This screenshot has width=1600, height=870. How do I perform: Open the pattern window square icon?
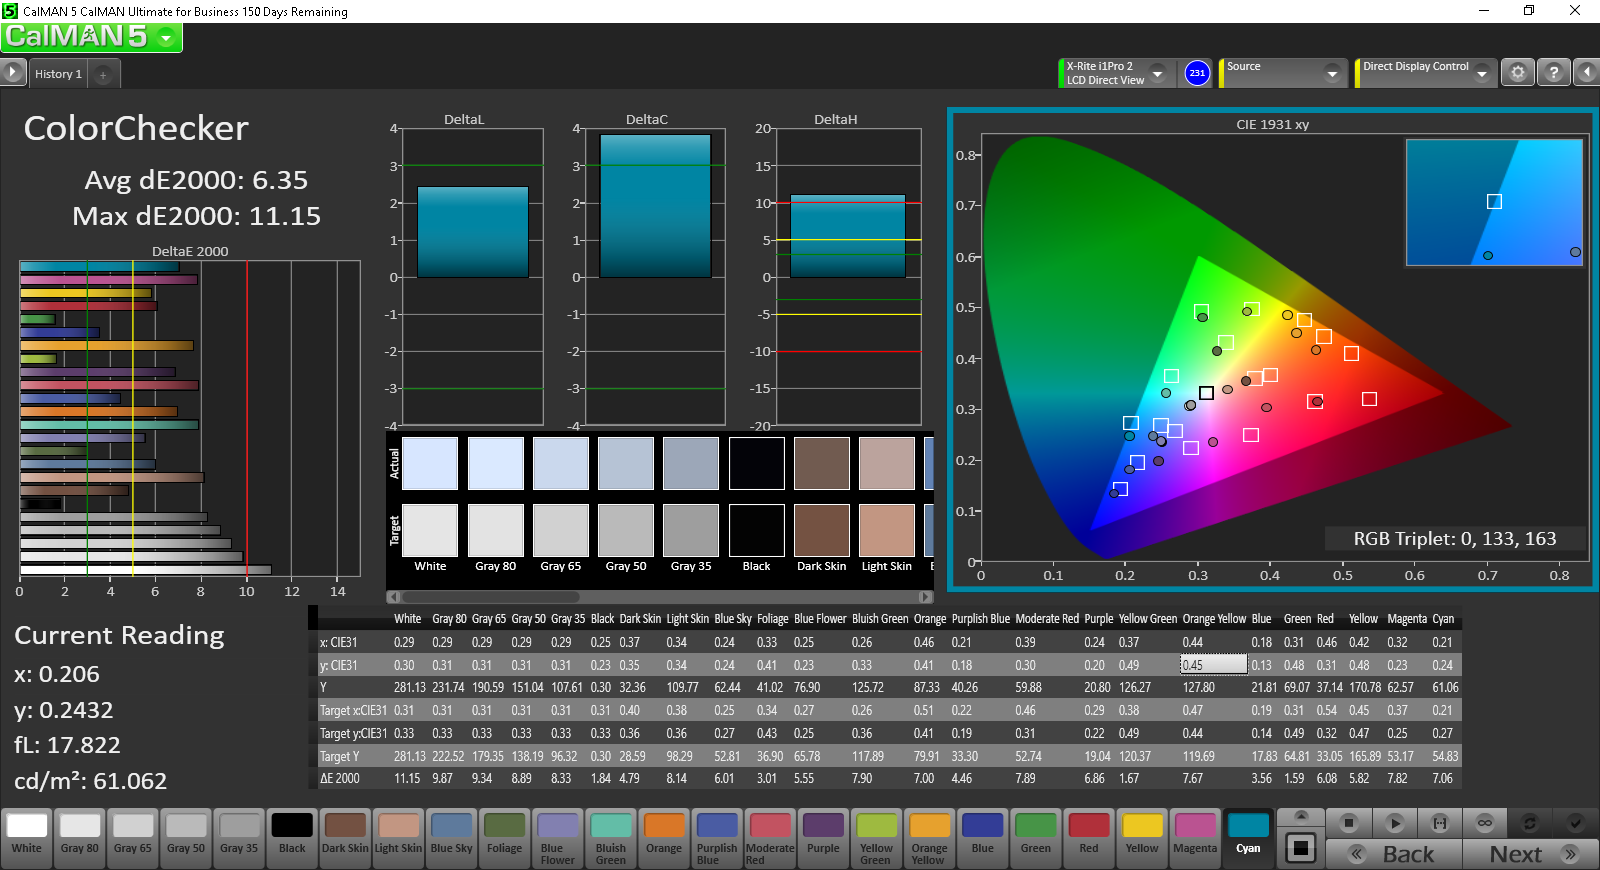(1300, 848)
